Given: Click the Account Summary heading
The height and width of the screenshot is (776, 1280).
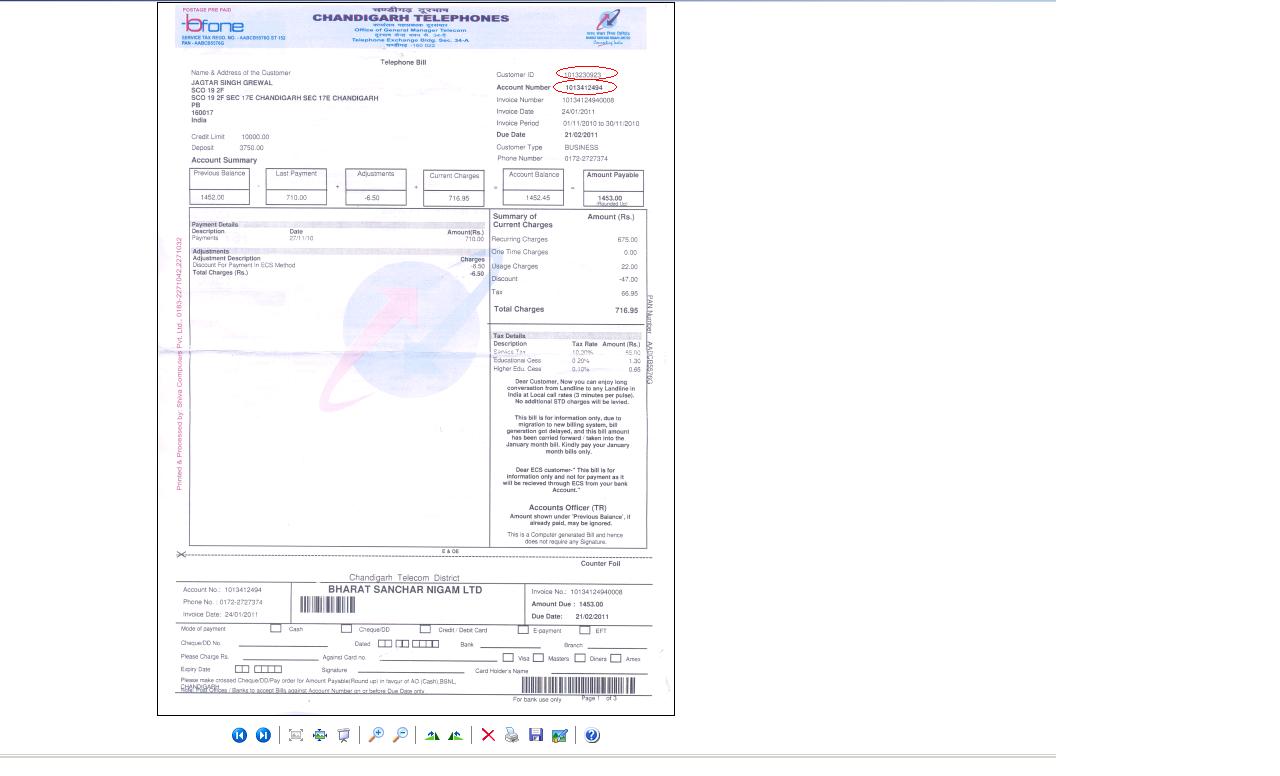Looking at the screenshot, I should (x=224, y=160).
